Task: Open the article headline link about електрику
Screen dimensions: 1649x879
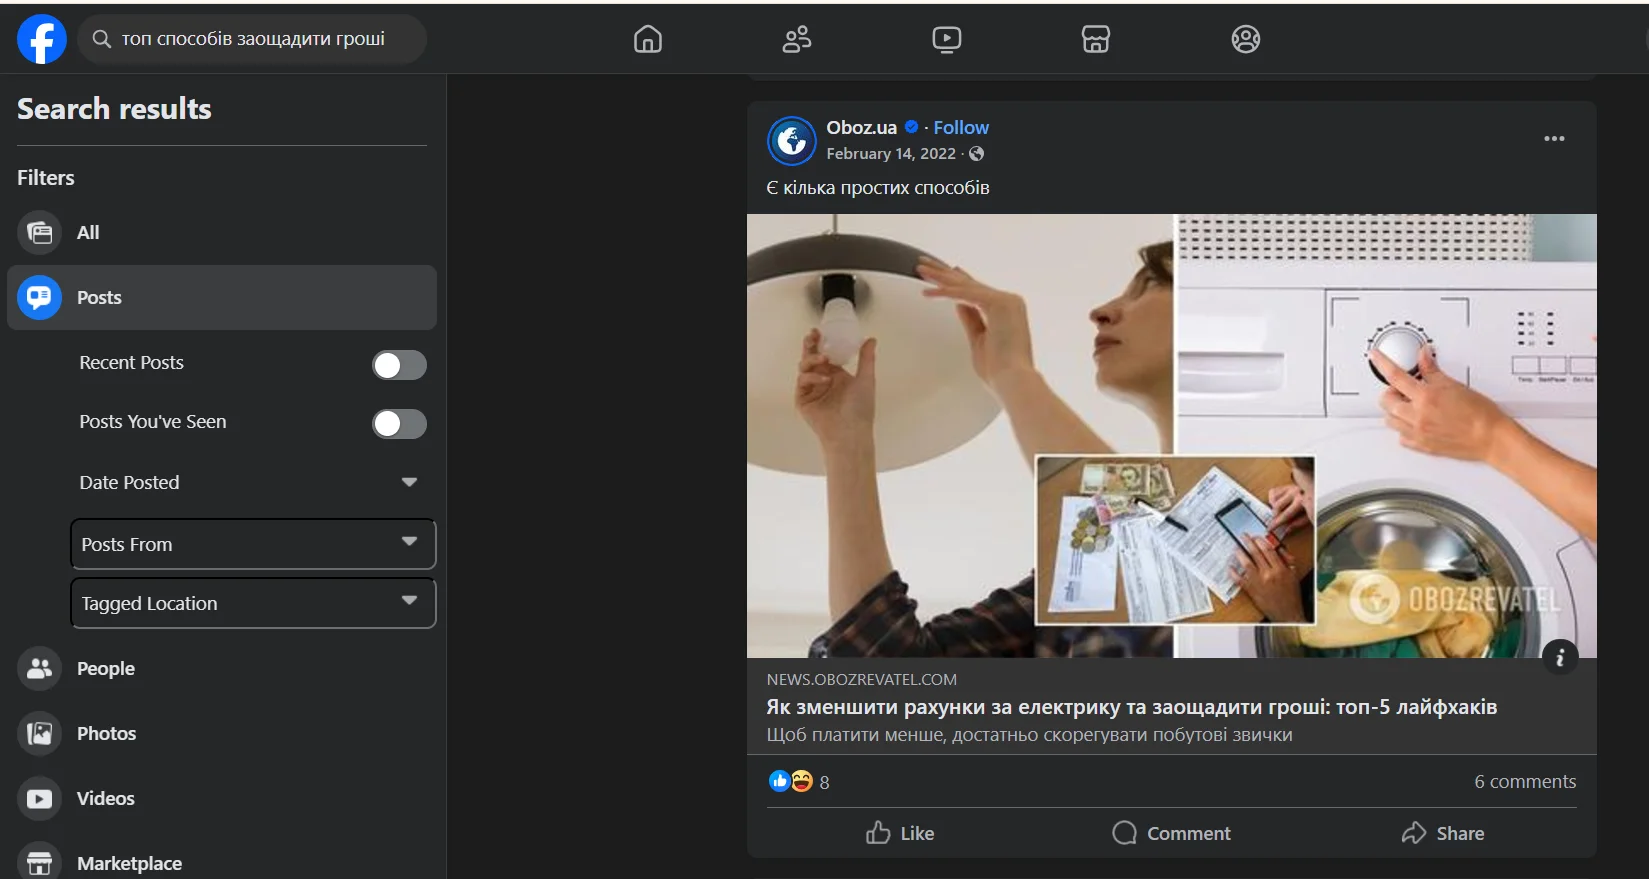Action: pos(1131,707)
